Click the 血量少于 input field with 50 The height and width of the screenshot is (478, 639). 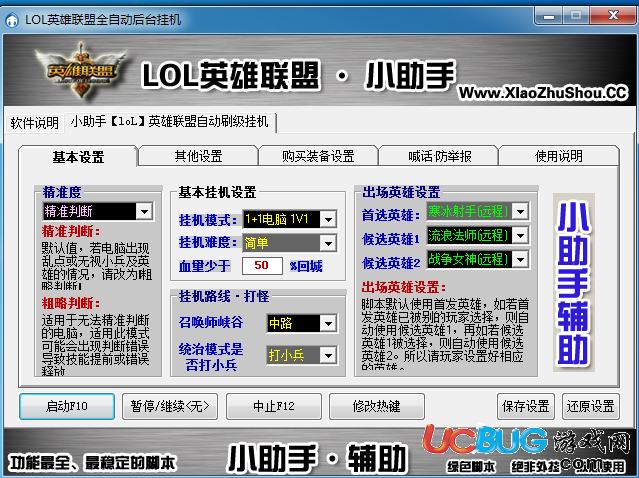[262, 266]
